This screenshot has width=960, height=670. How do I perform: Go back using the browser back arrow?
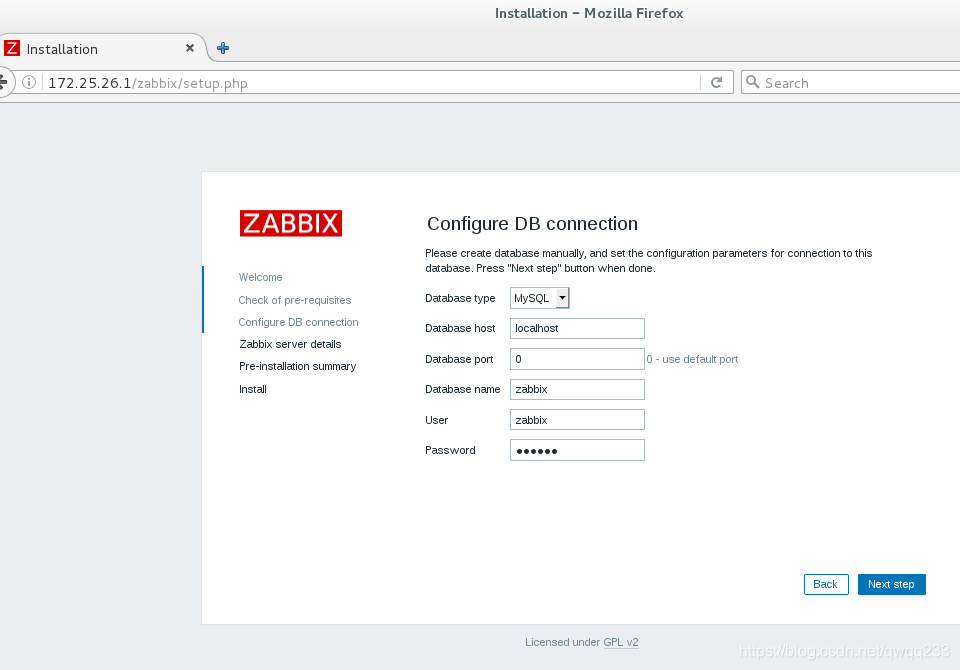[3, 82]
